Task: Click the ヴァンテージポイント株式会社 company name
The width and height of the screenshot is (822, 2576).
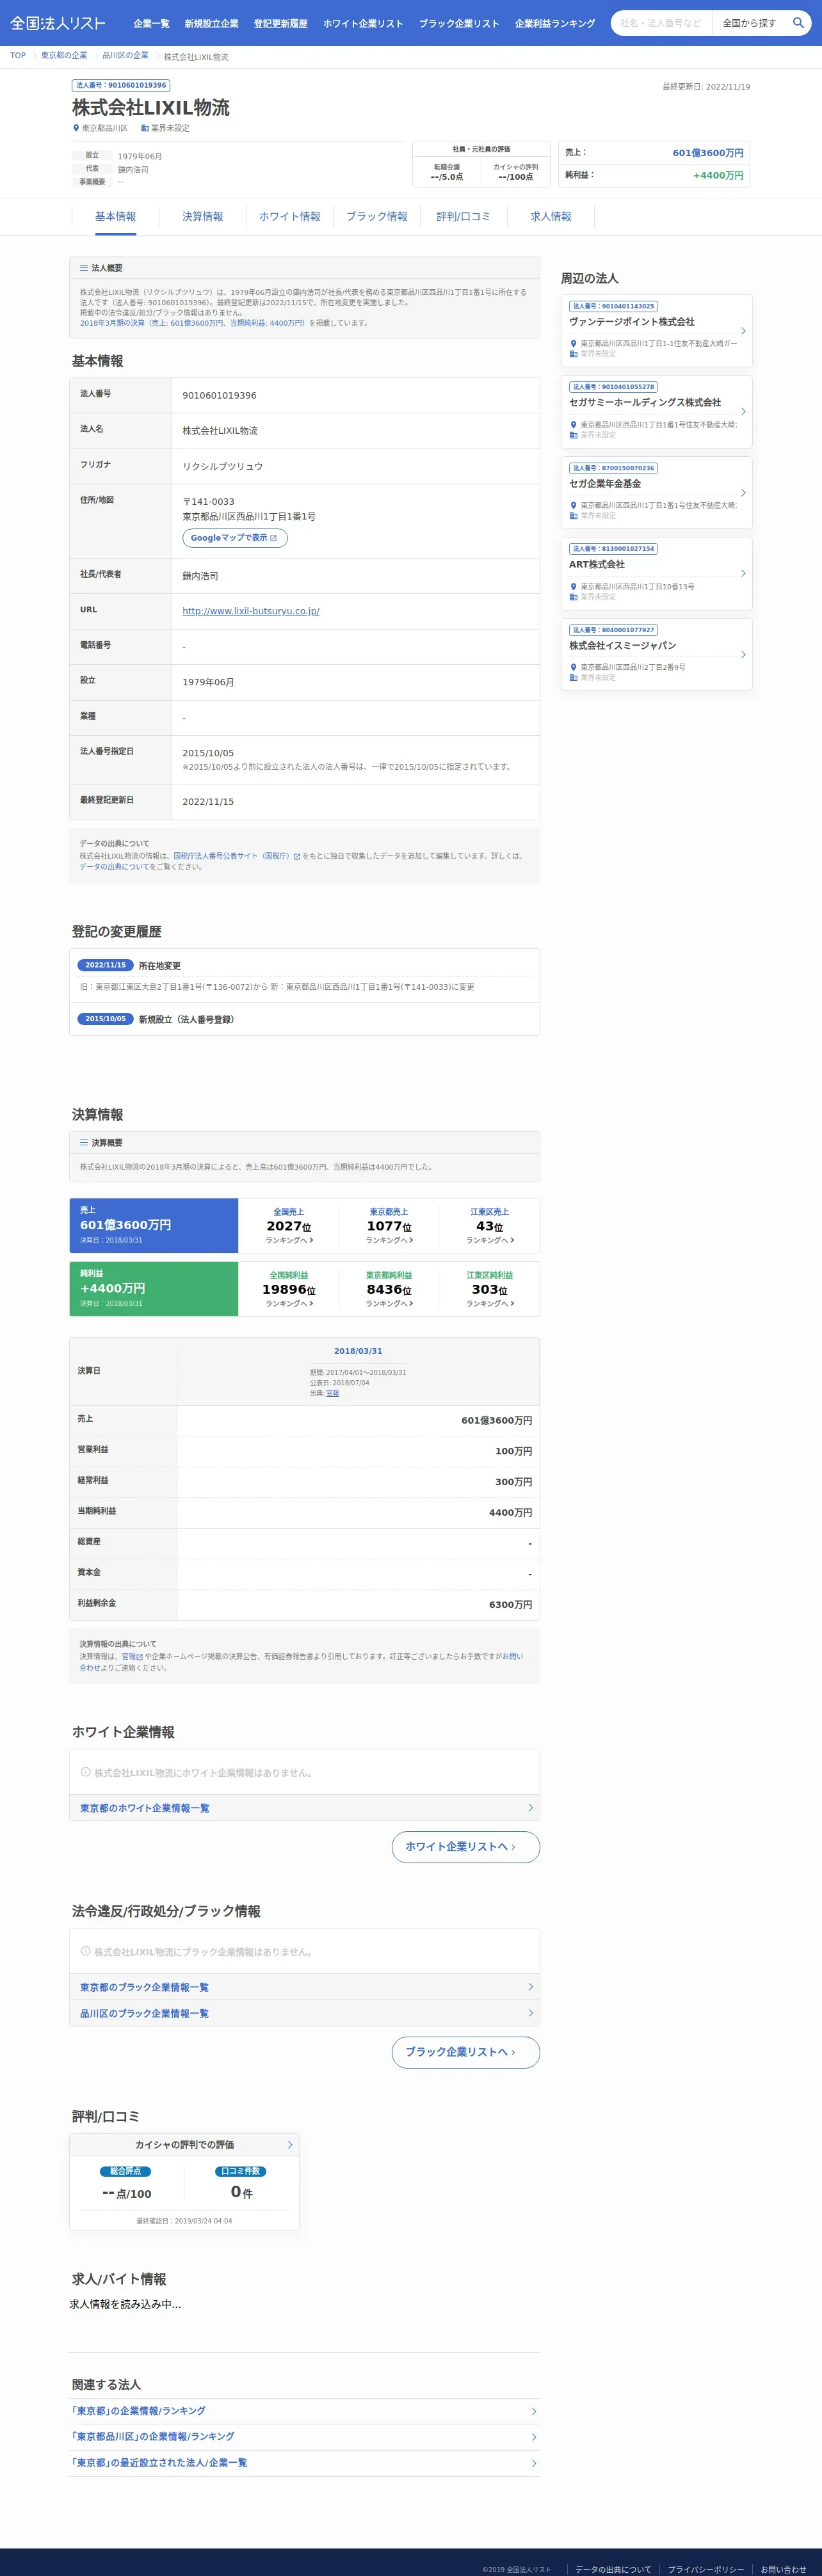Action: click(632, 322)
